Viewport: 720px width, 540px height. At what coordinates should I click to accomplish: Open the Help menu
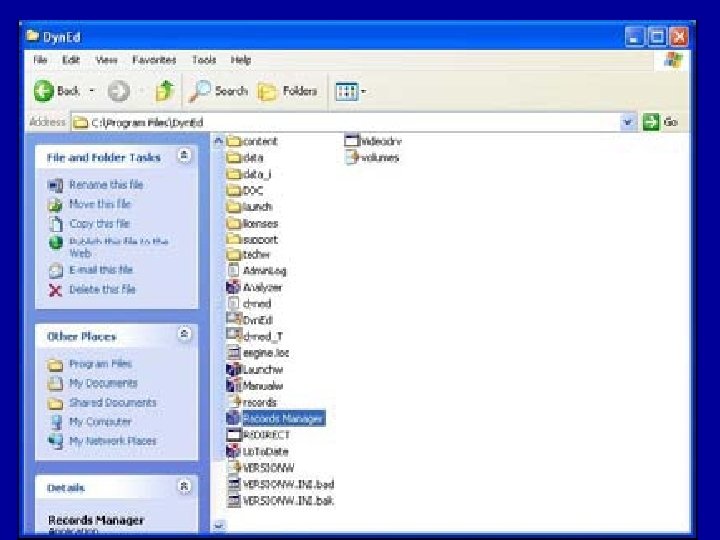241,60
